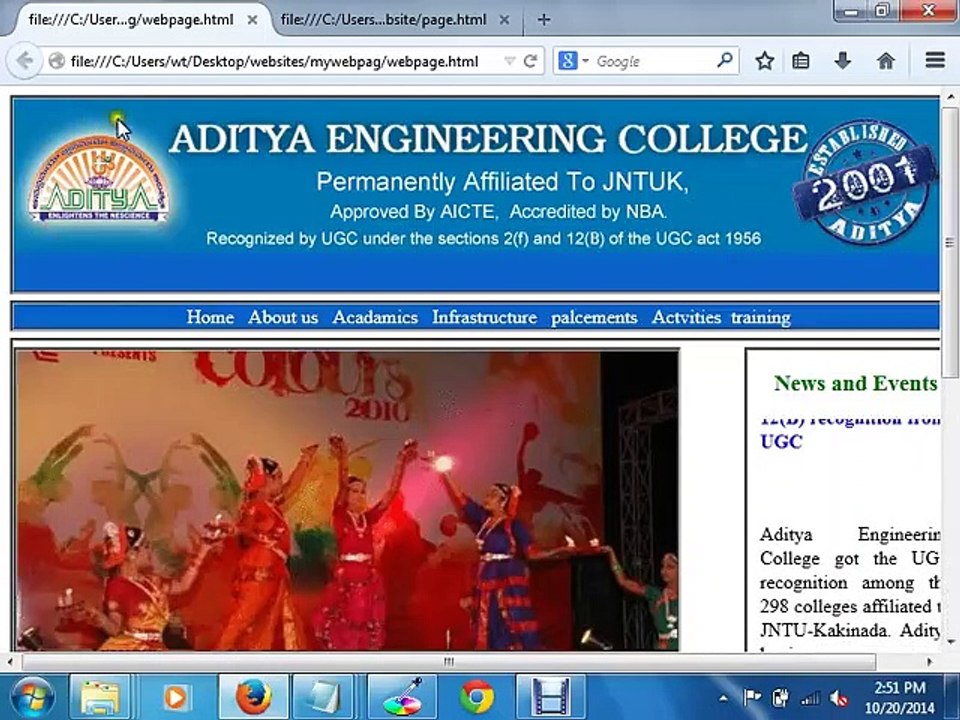
Task: Click the Colours 2010 dance photo
Action: (347, 500)
